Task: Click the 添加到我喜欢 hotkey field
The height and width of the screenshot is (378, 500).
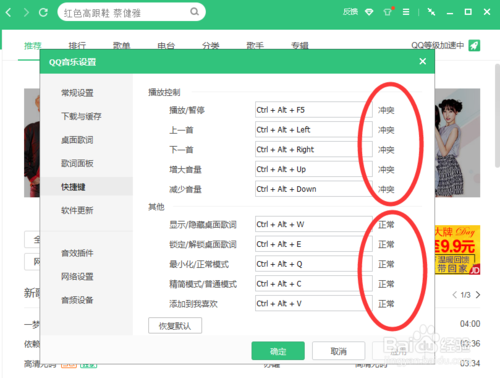Action: pyautogui.click(x=314, y=303)
